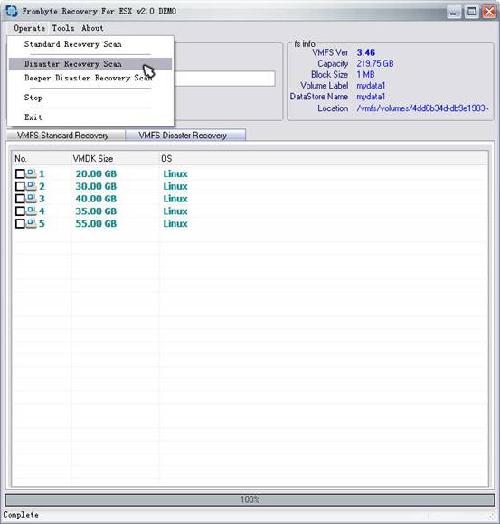Click the 100% progress bar

point(250,500)
